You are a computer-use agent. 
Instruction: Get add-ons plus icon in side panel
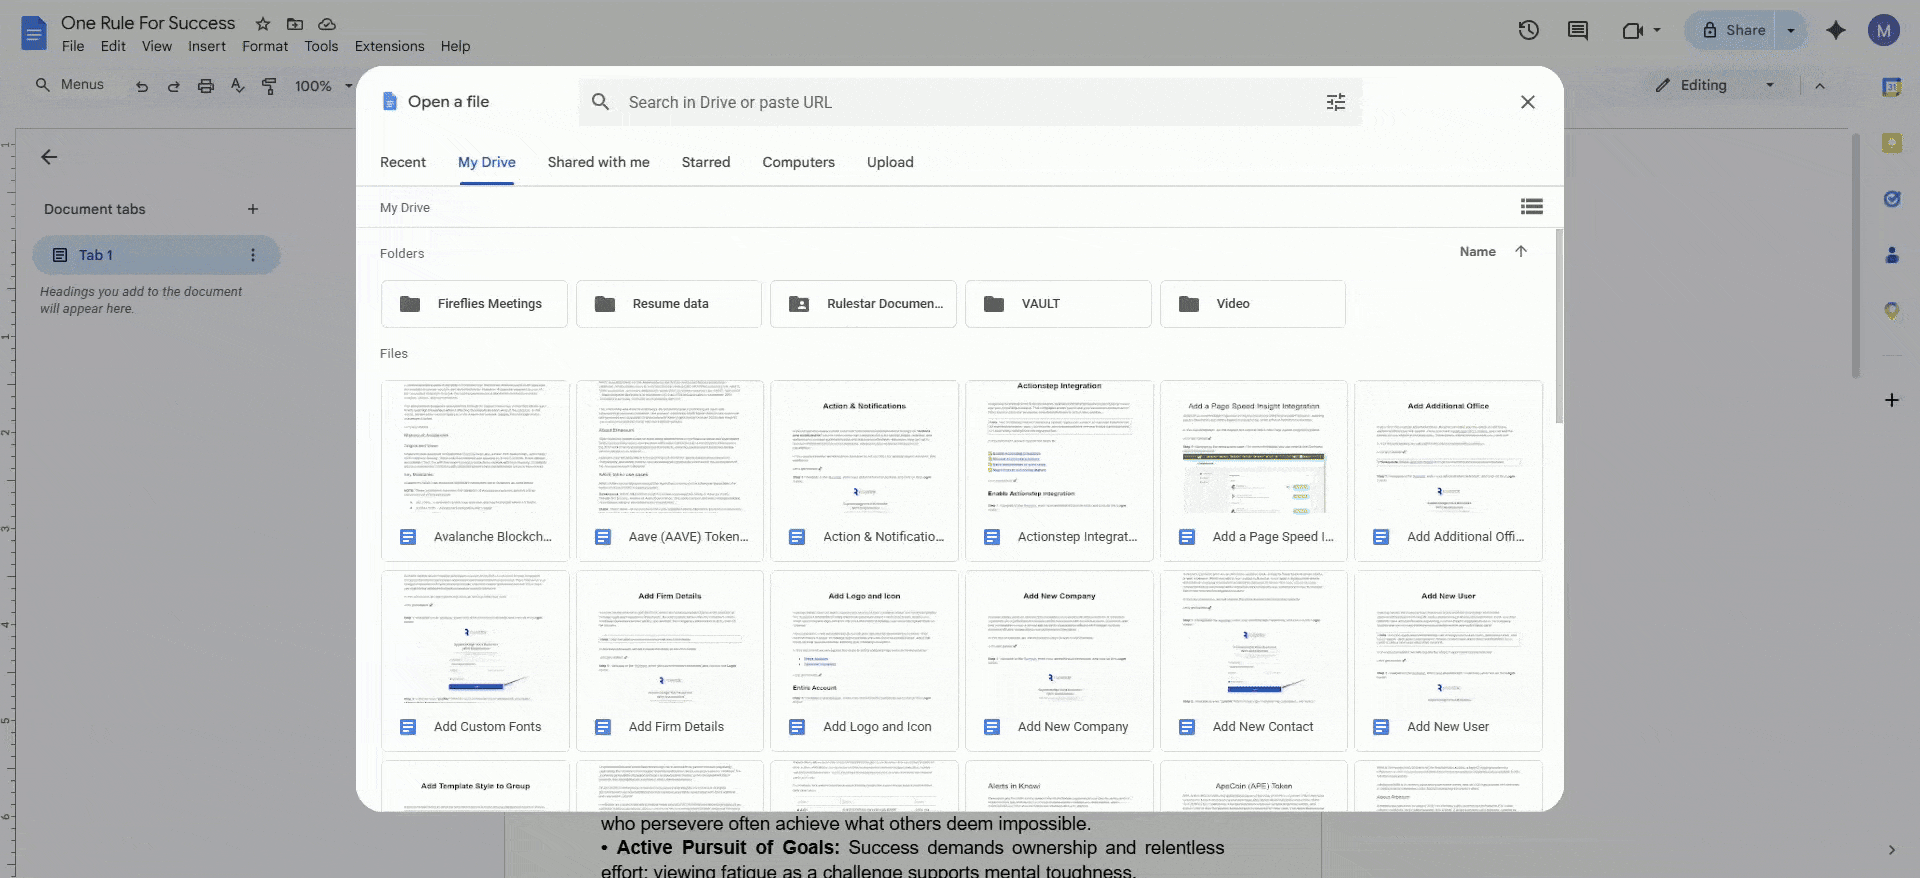[x=1892, y=400]
